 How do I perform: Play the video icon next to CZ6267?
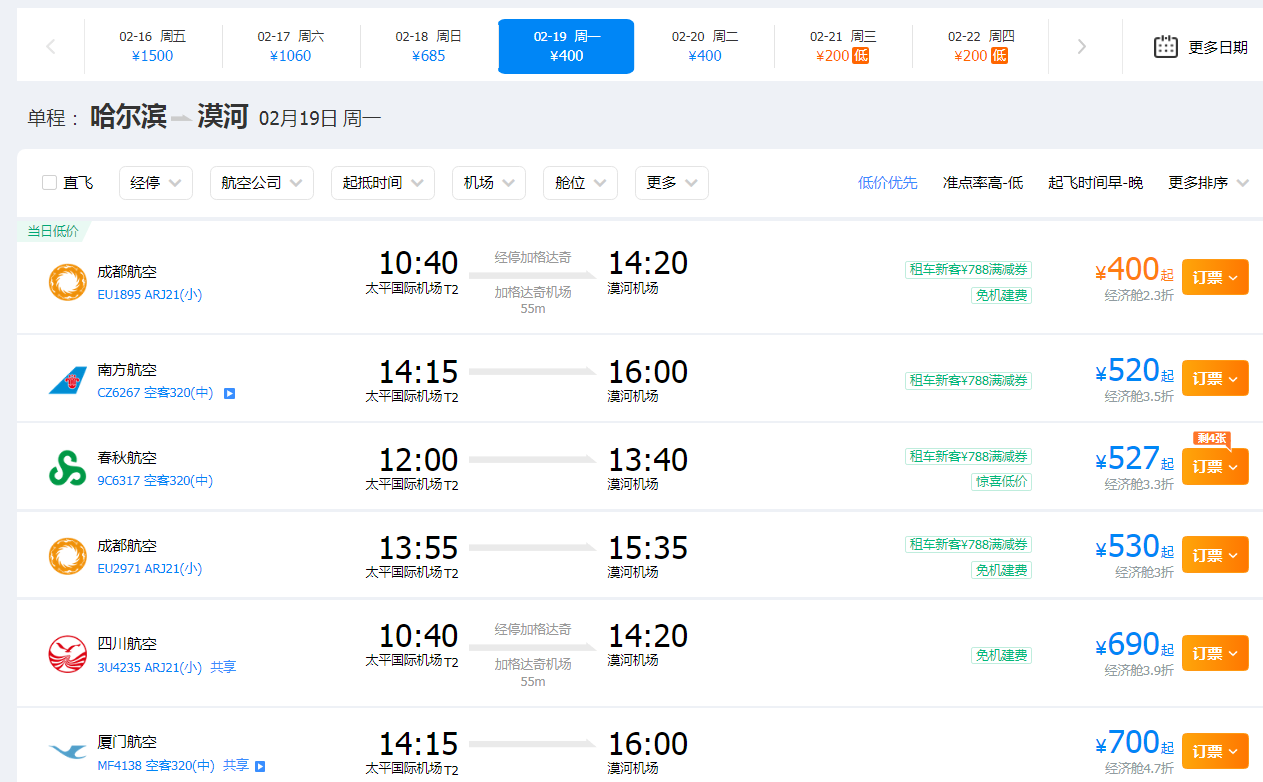point(229,393)
